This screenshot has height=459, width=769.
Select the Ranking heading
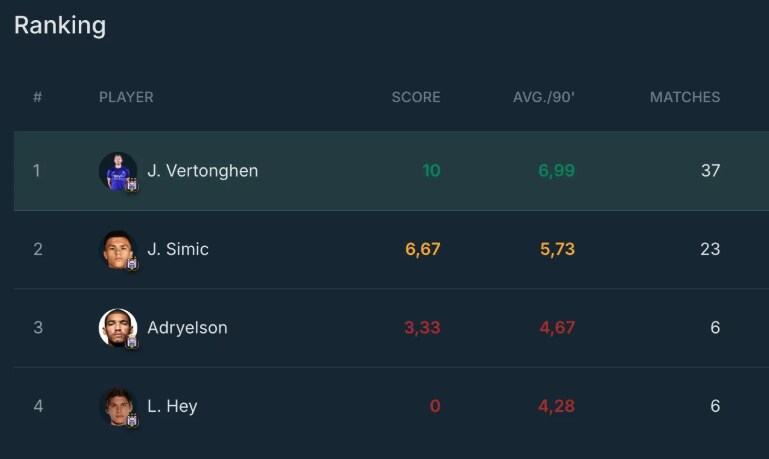pos(60,26)
